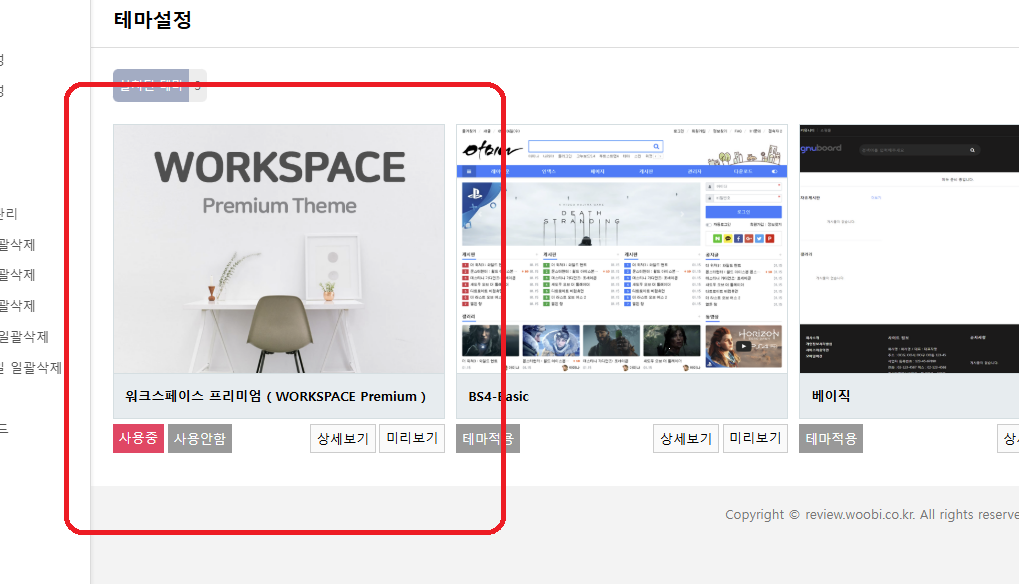The image size is (1019, 584).
Task: Apply the 베이직 theme with 테마적용
Action: pos(830,438)
